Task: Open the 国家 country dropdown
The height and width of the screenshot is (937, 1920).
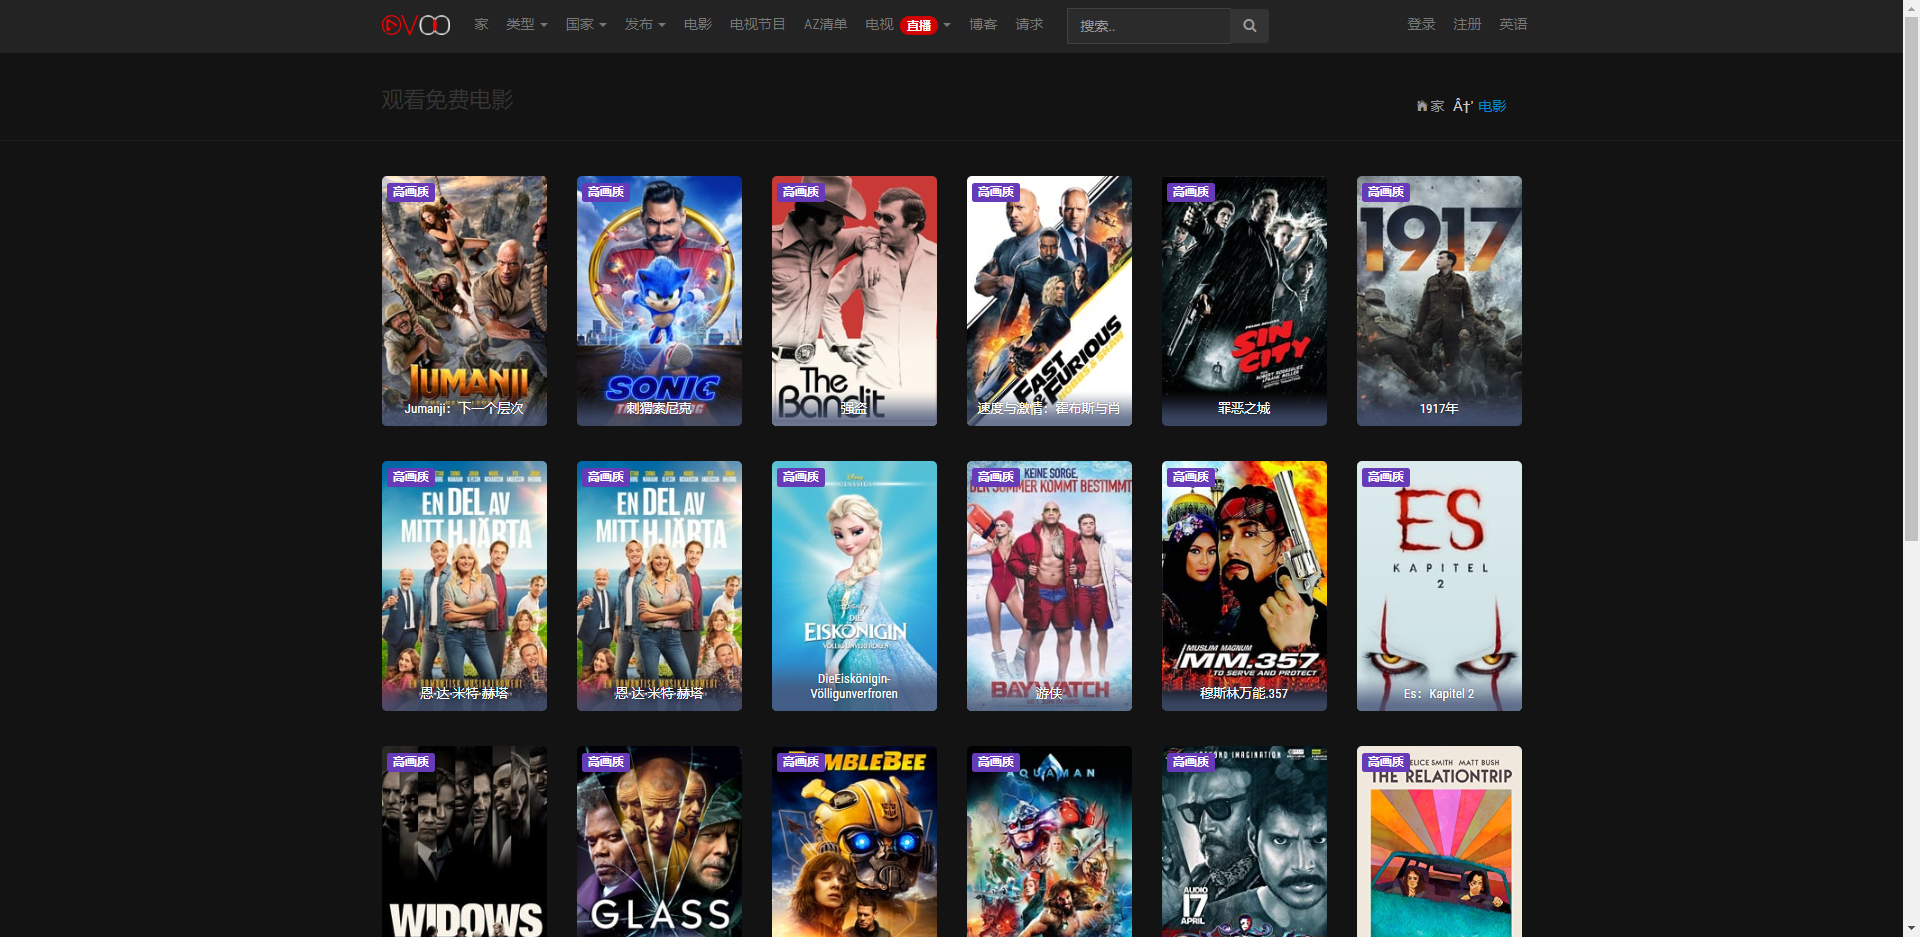Action: (x=586, y=25)
